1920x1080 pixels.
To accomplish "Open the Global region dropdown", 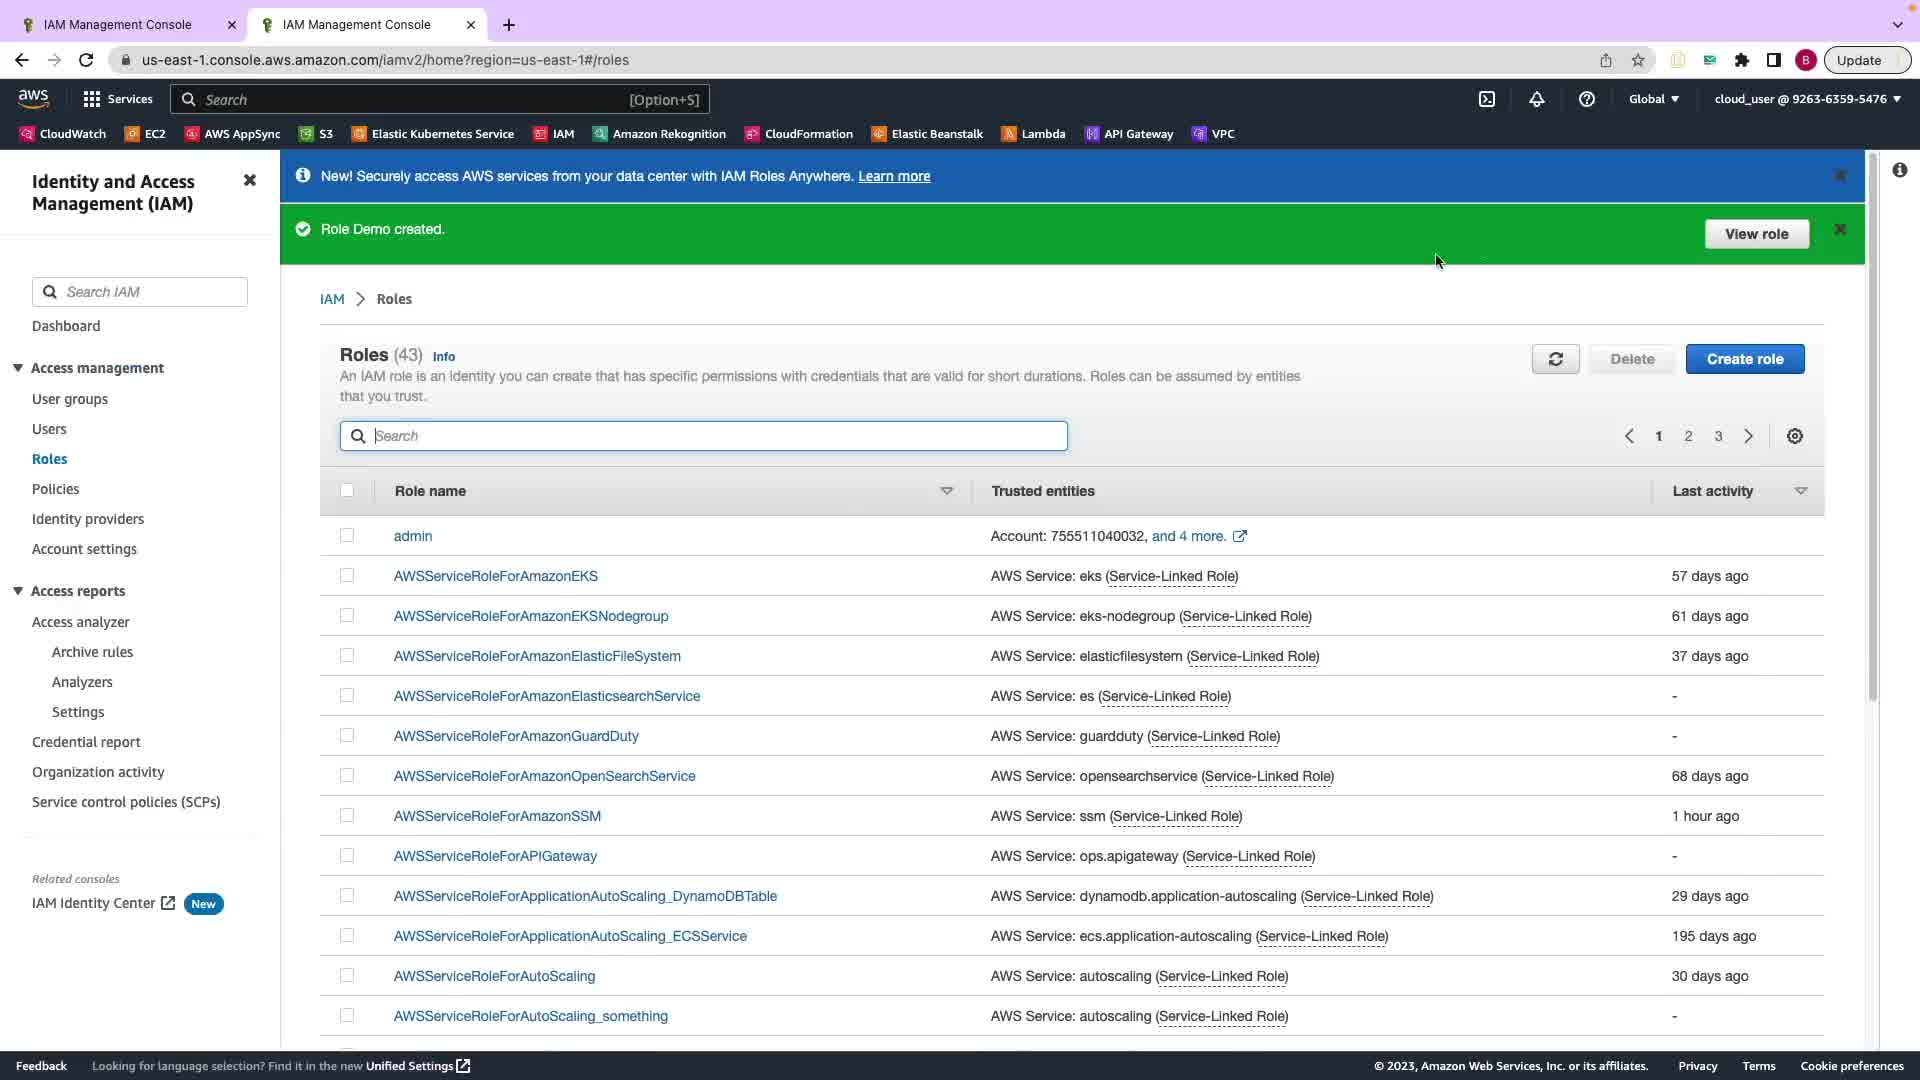I will click(x=1654, y=99).
